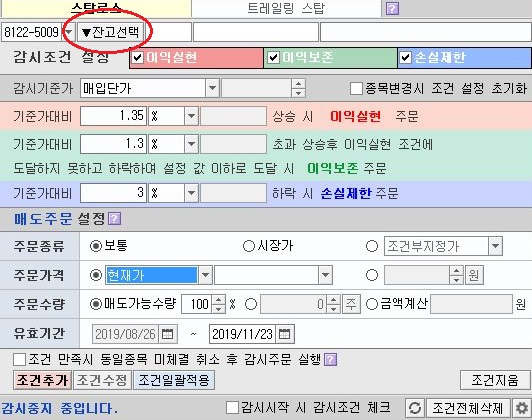Enable 조건 만족시 동일종목 미체결 취소 checkbox
This screenshot has width=532, height=420.
pos(19,359)
